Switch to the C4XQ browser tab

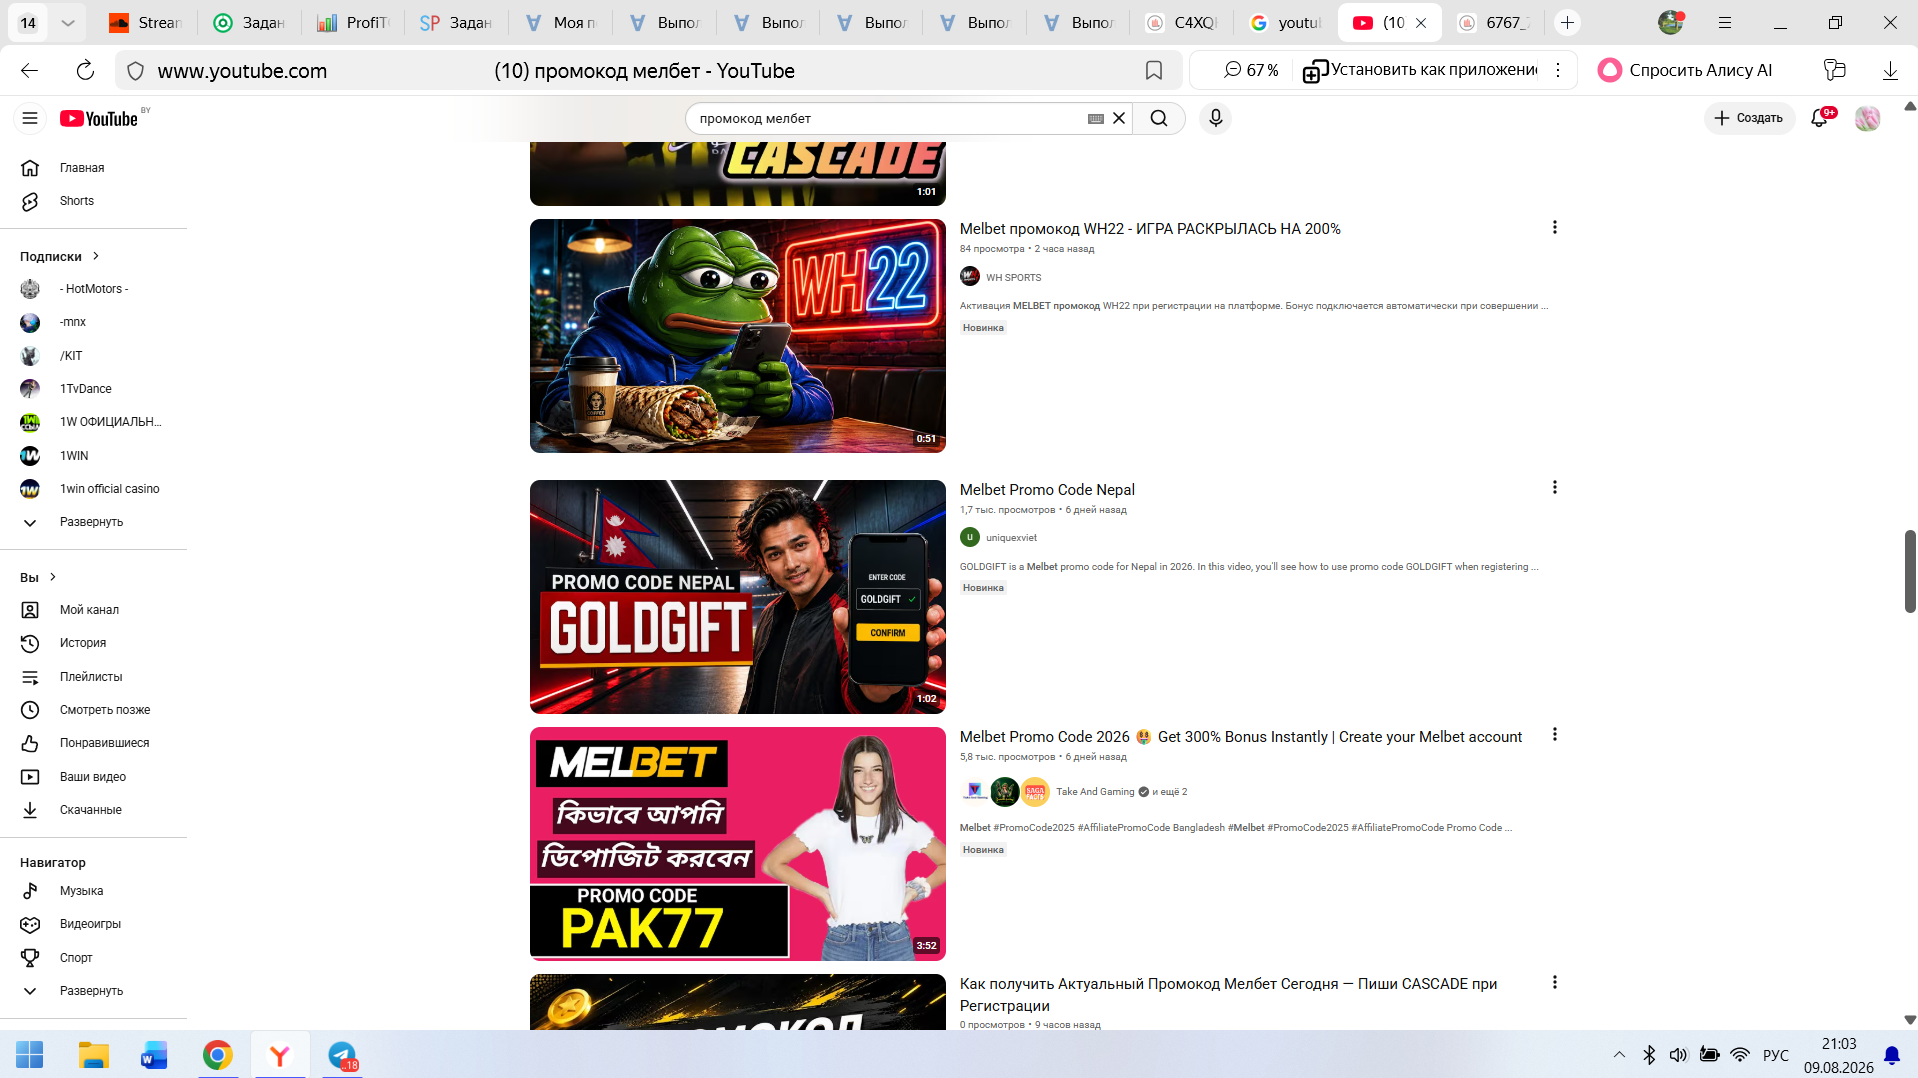pos(1182,22)
